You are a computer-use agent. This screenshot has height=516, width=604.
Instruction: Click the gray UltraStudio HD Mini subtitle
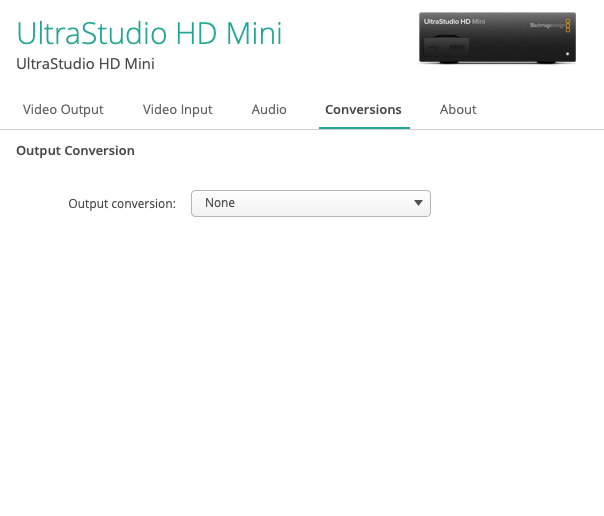[86, 64]
